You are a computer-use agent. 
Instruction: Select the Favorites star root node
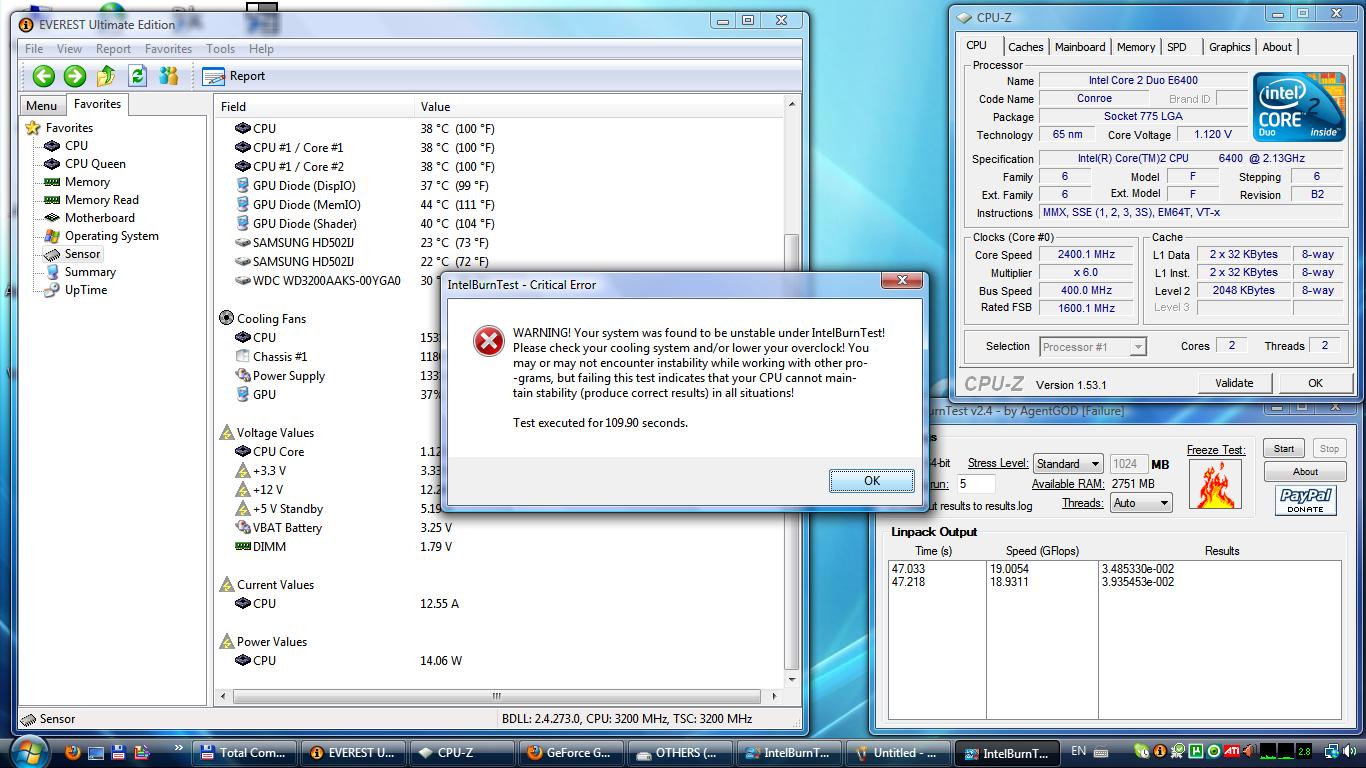(x=60, y=128)
